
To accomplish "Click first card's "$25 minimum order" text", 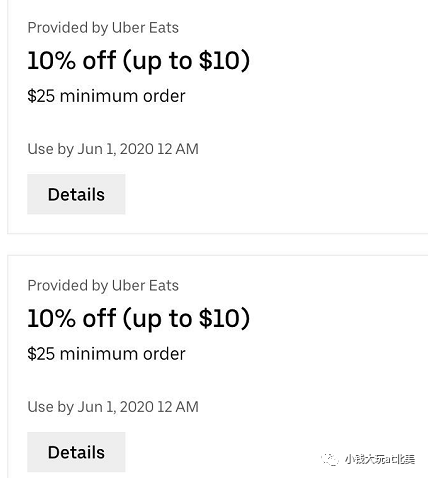I will click(106, 96).
